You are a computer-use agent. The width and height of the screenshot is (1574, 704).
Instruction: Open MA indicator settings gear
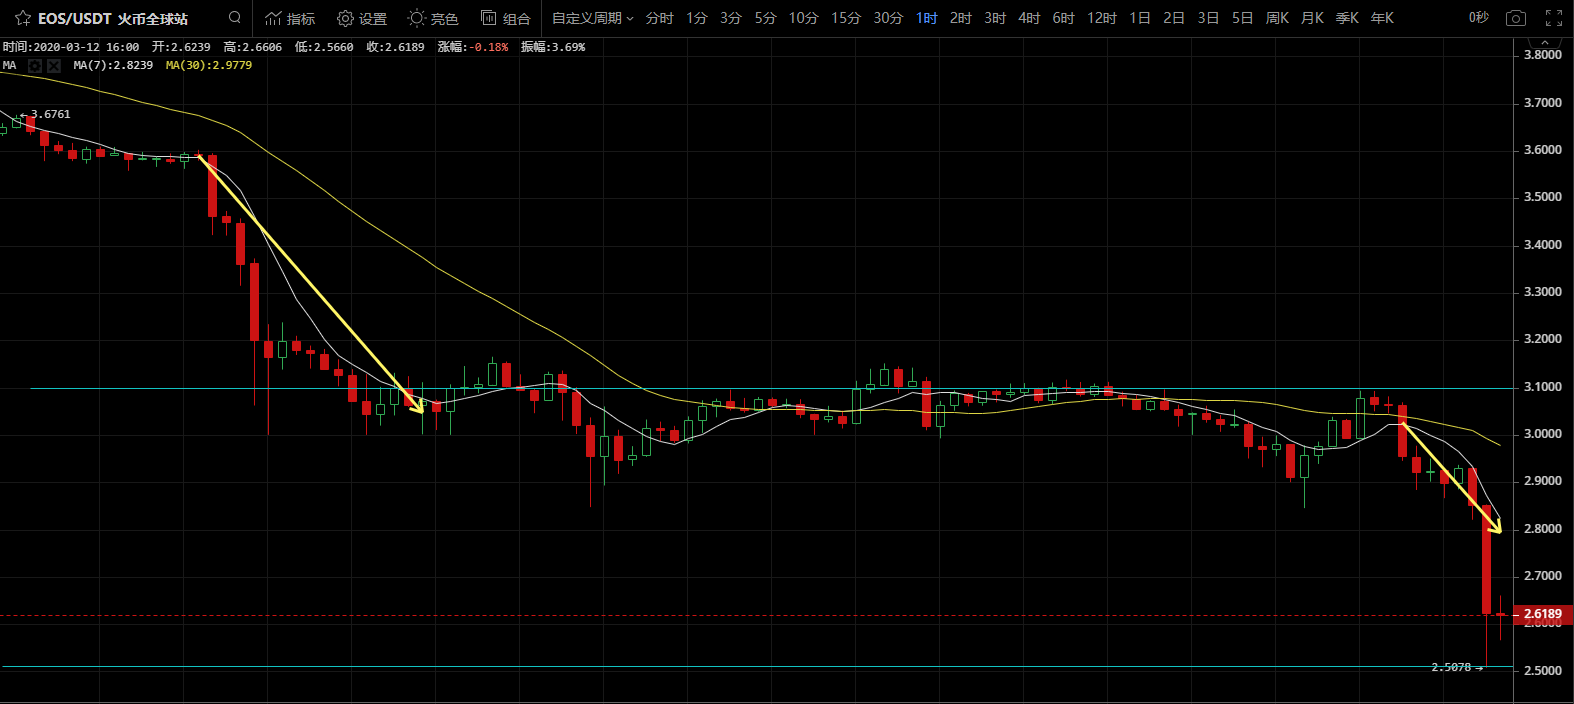35,65
